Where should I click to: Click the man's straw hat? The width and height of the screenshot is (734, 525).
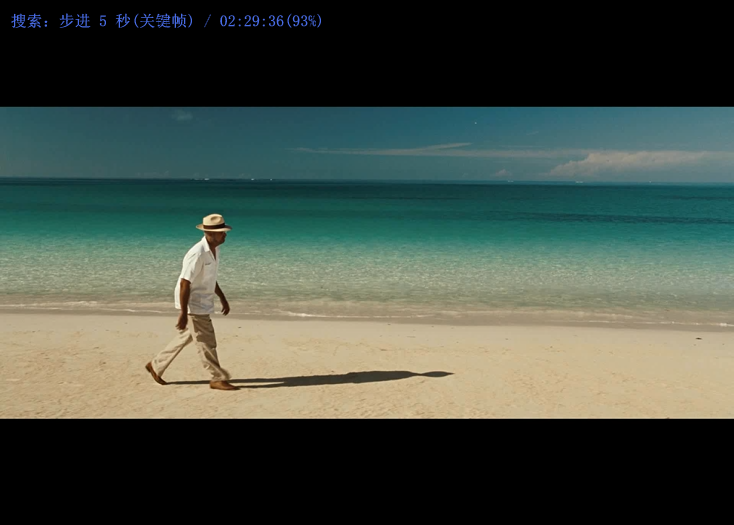[x=213, y=223]
